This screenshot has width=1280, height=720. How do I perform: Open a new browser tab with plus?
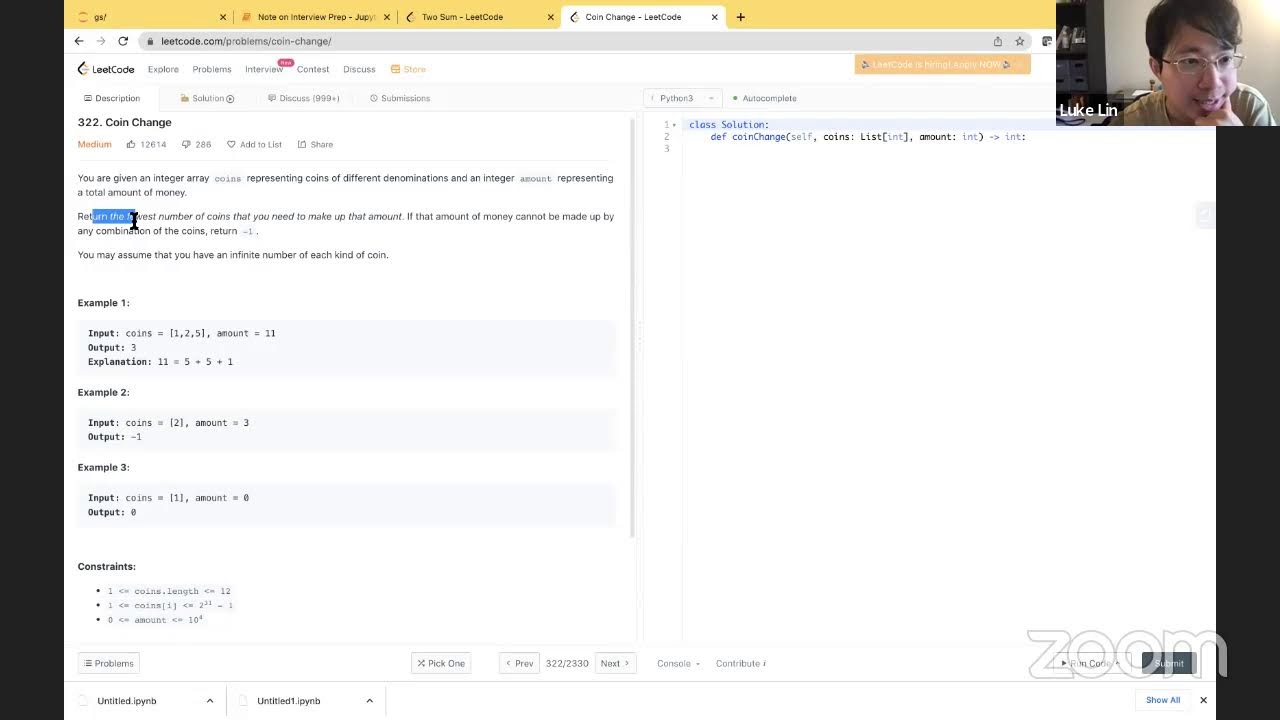pos(740,17)
